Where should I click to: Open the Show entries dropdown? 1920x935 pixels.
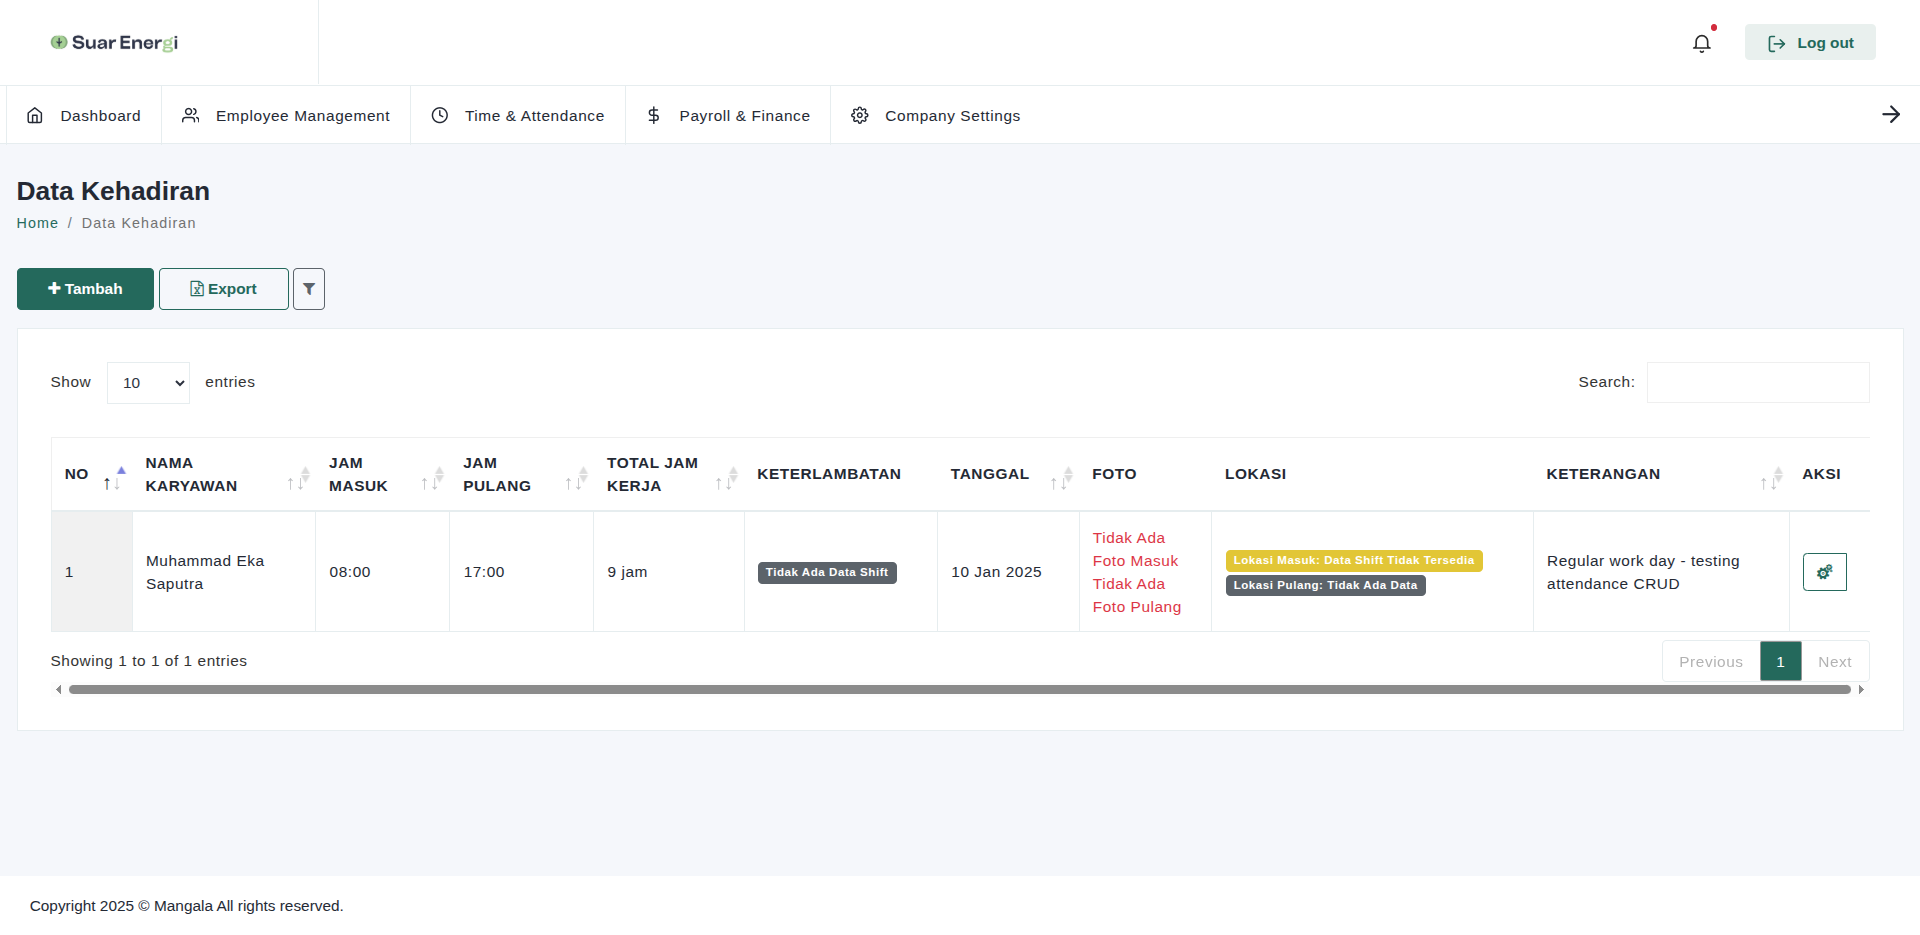point(147,382)
